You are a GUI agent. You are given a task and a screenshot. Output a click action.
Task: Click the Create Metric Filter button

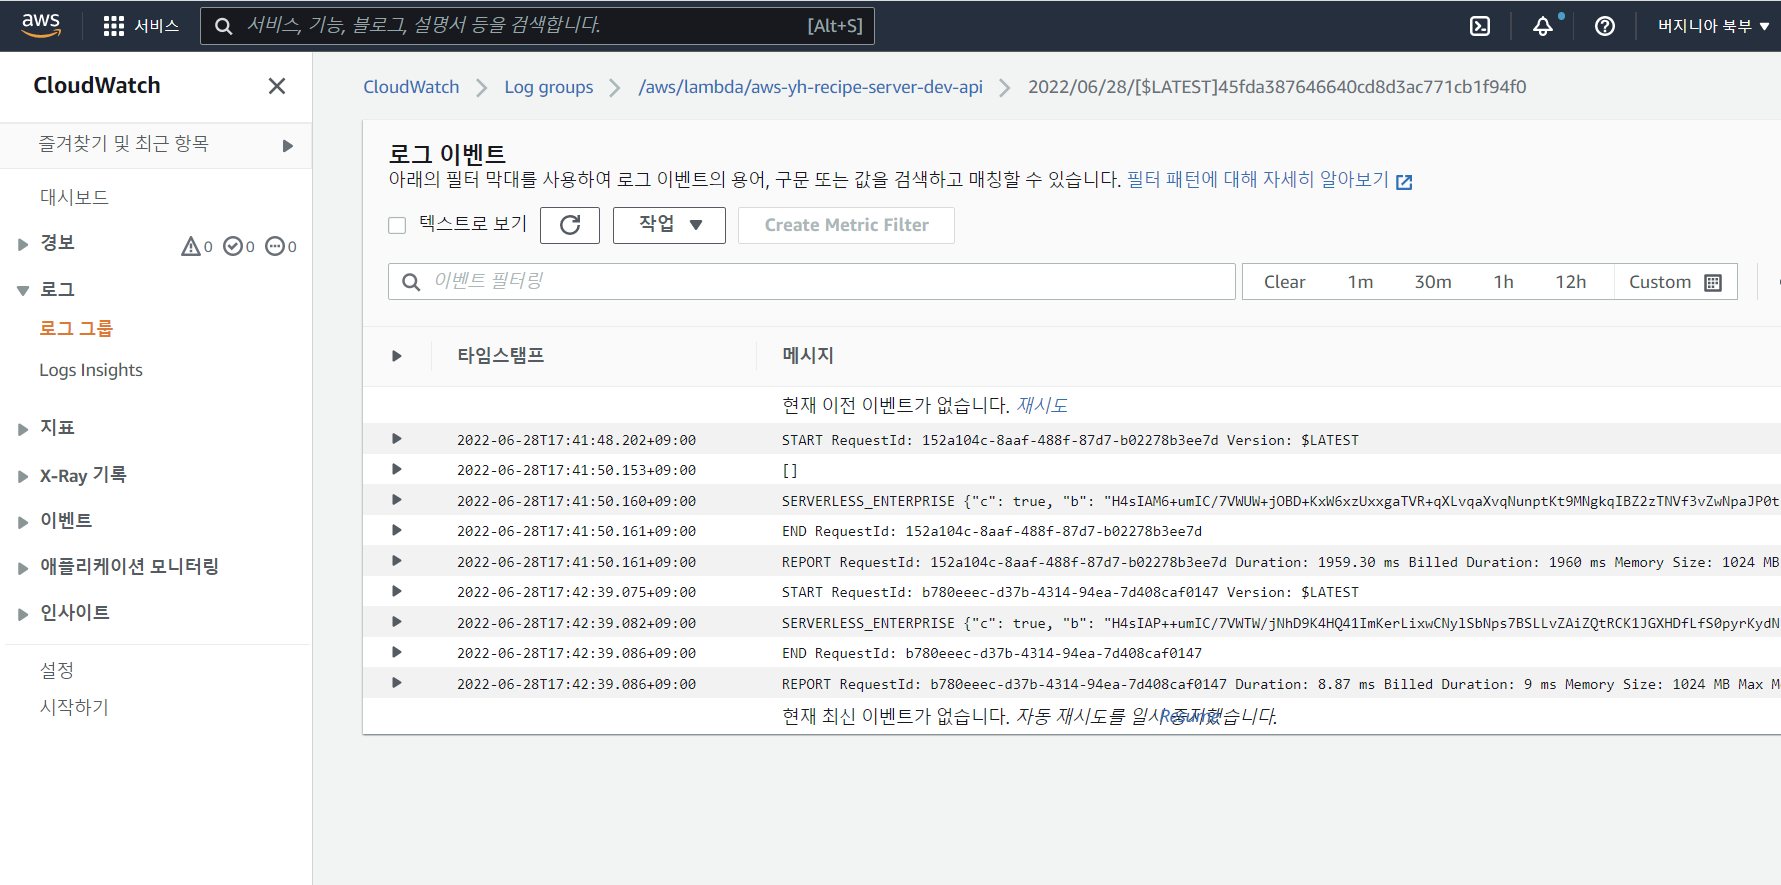click(846, 225)
